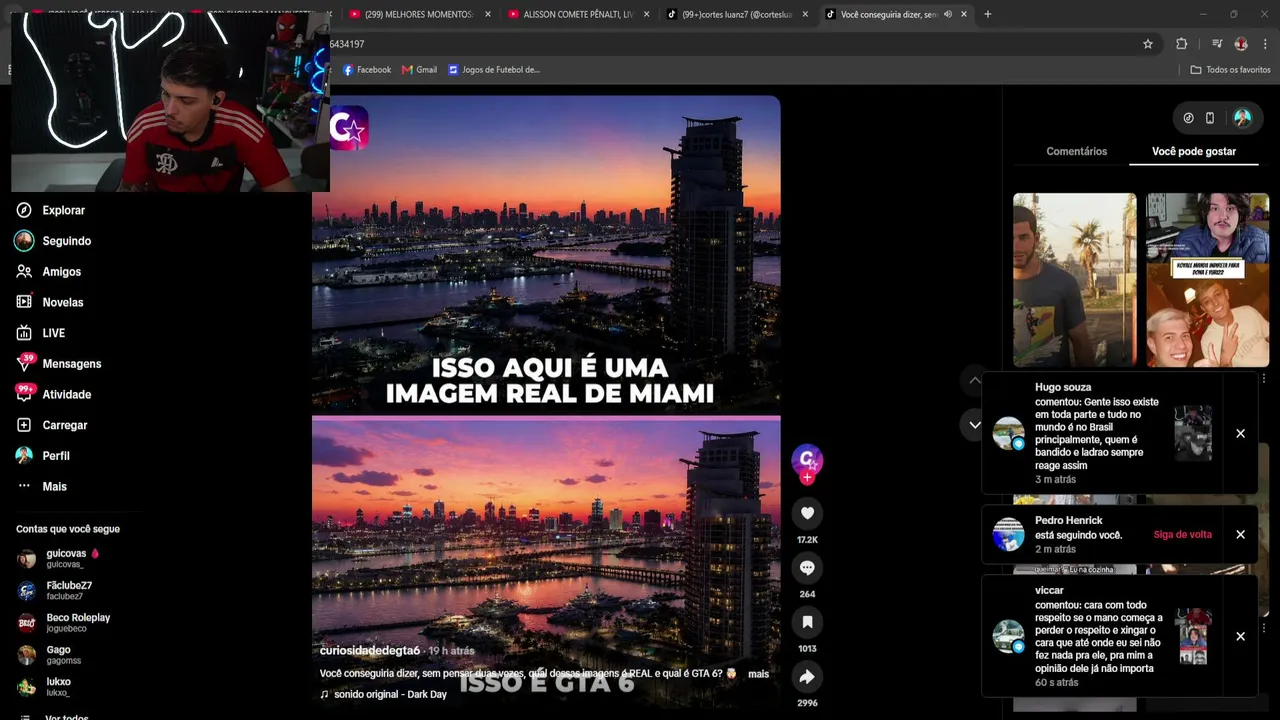The width and height of the screenshot is (1280, 720).
Task: Open the 'ROYALE MANDA INDIRETA' recommended video thumbnail
Action: pos(1208,280)
